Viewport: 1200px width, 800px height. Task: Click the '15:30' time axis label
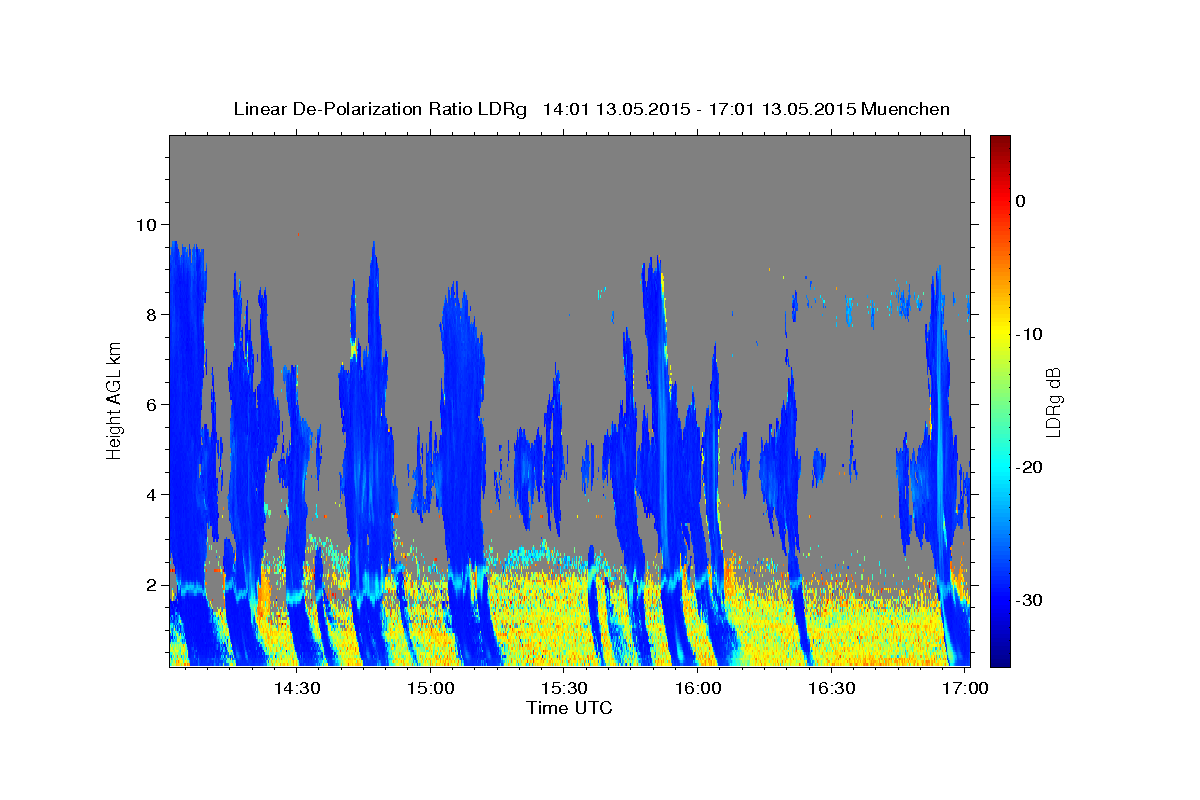(x=565, y=688)
